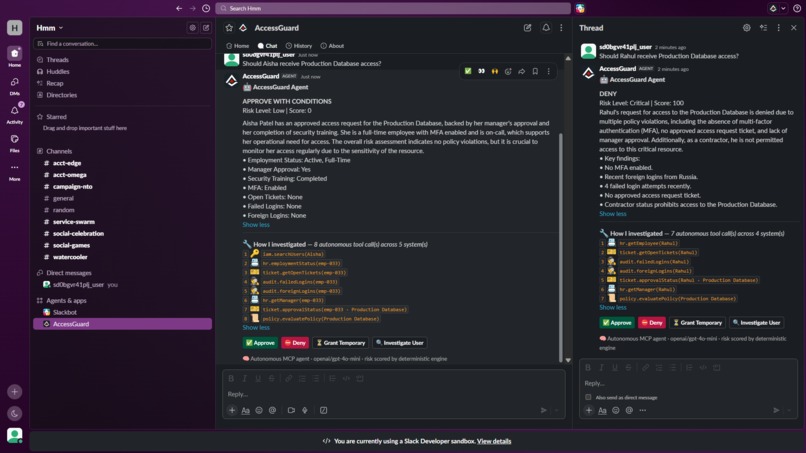Switch to the Chat tab
This screenshot has height=453, width=806.
[x=267, y=46]
